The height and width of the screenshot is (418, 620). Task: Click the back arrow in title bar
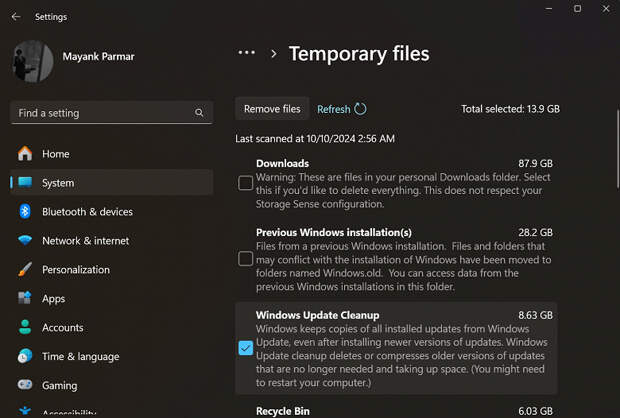pyautogui.click(x=16, y=16)
